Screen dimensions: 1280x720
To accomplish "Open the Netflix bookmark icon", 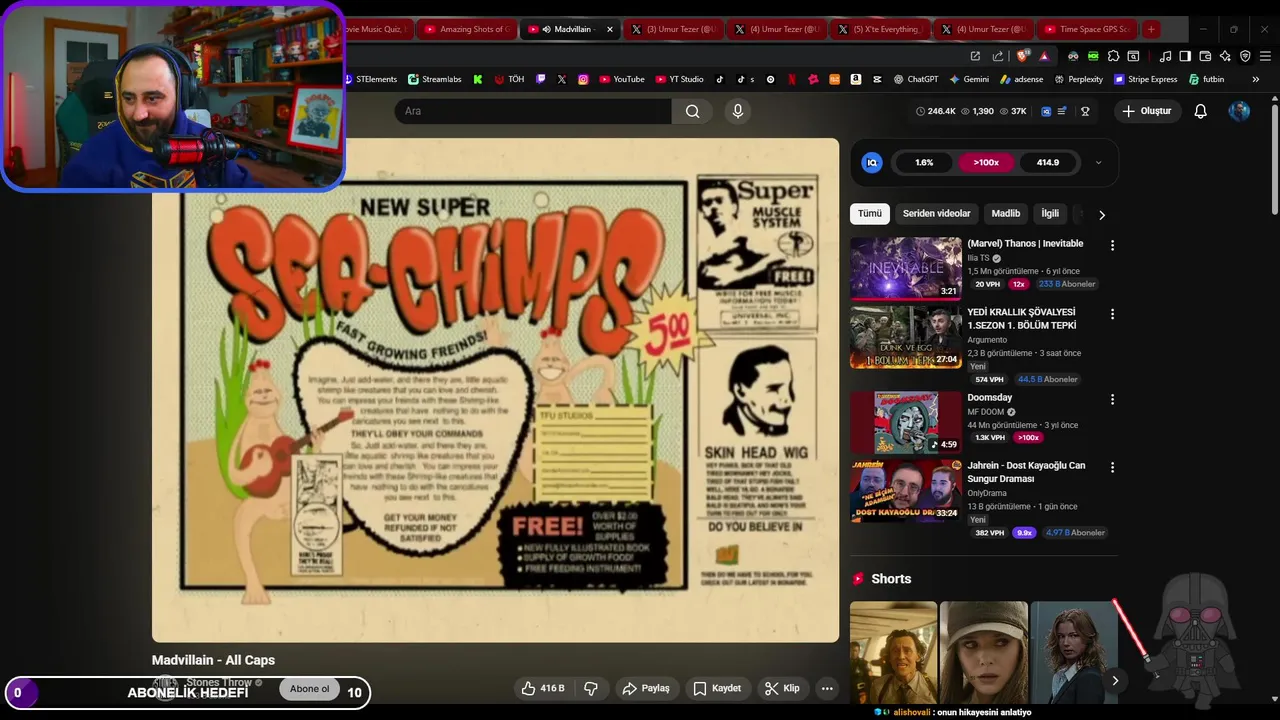I will pyautogui.click(x=792, y=79).
